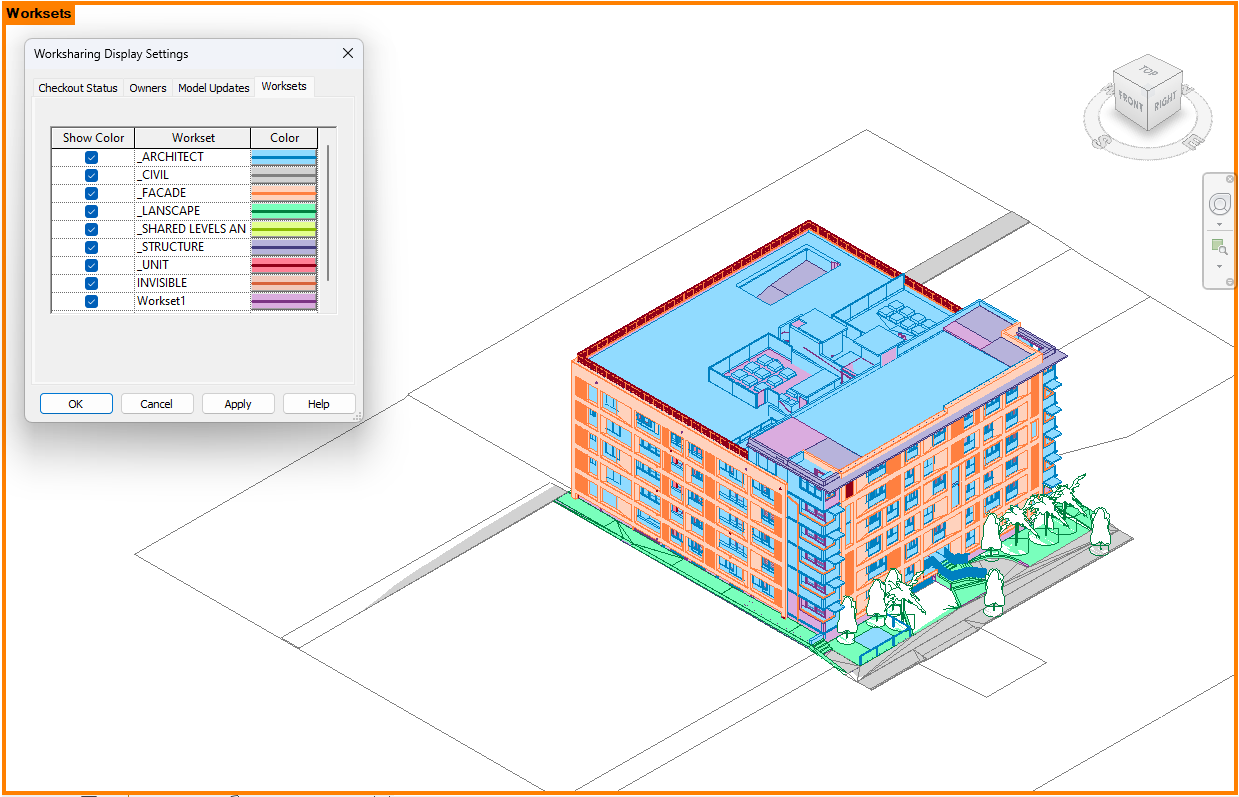This screenshot has height=797, width=1239.
Task: Disable Show Color for _STRUCTURE workset
Action: pos(92,247)
